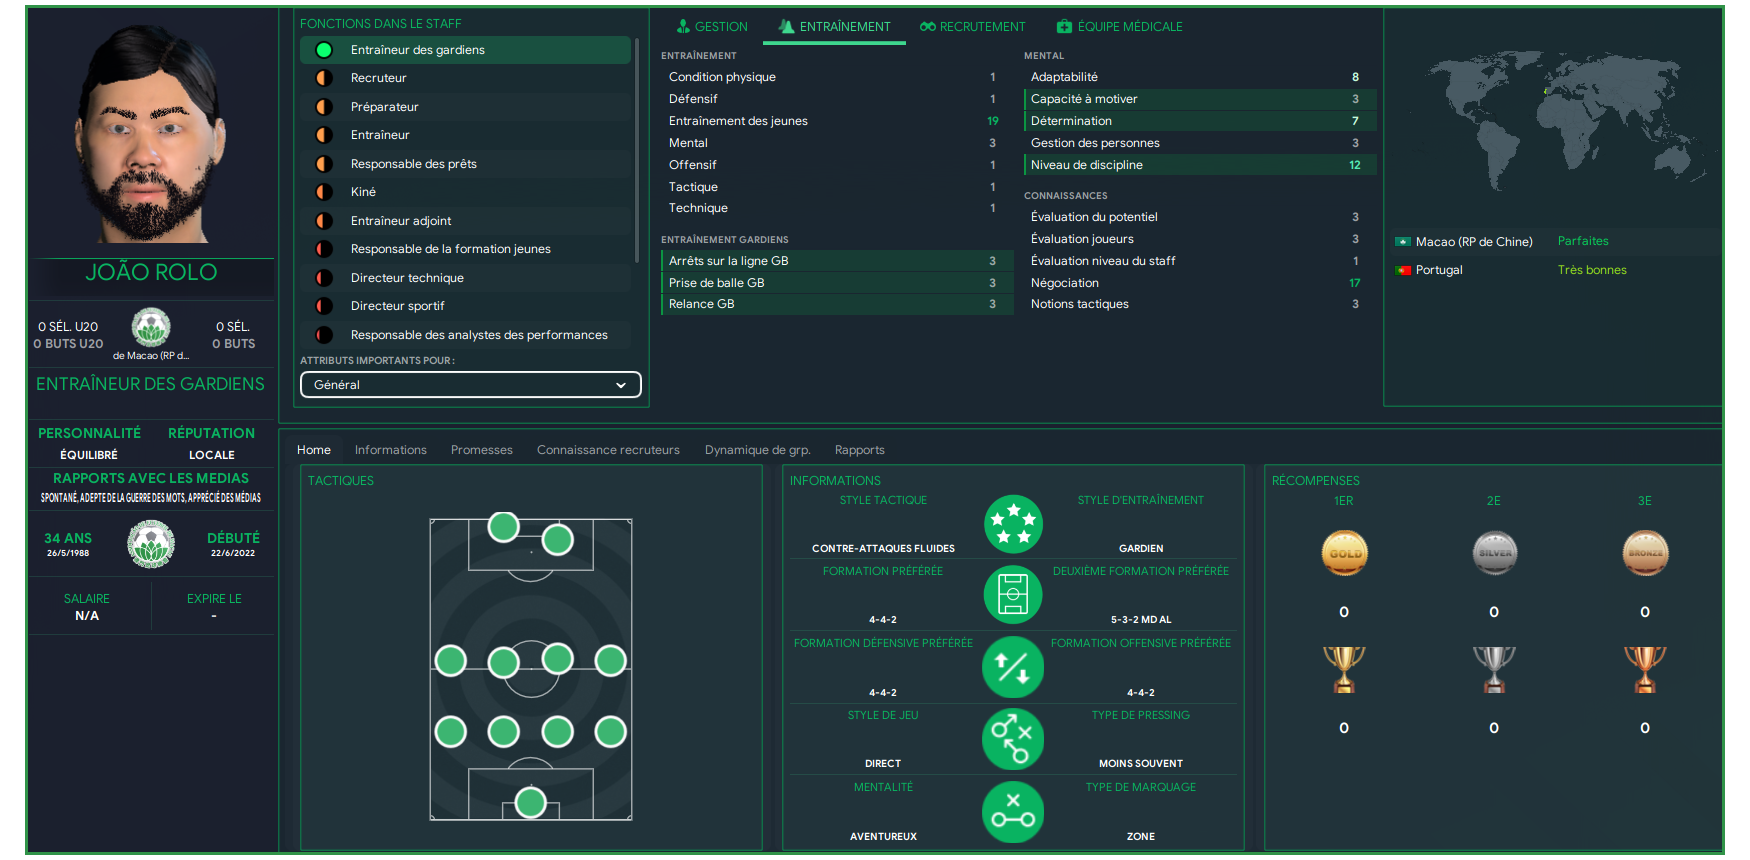Select the Entraînement tab
Screen dimensions: 1750x860
tap(834, 27)
